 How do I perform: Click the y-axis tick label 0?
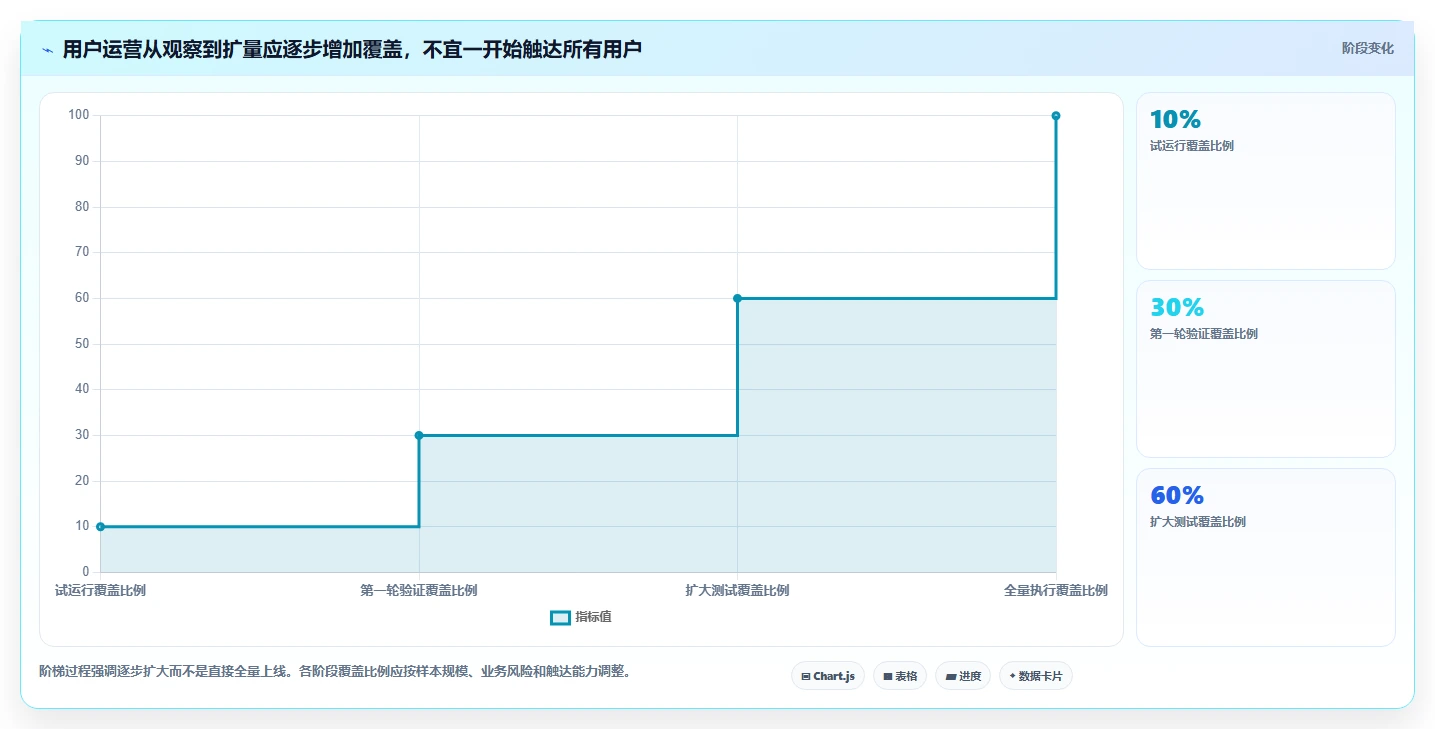86,572
